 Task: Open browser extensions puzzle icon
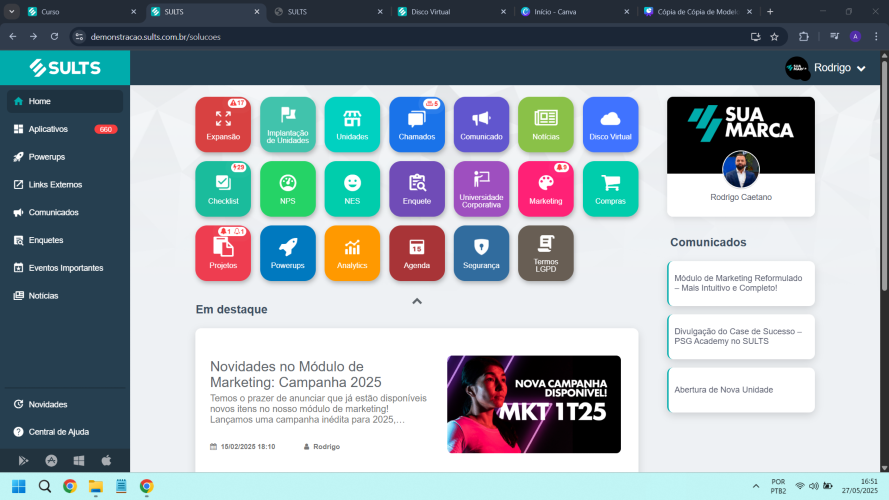click(803, 37)
